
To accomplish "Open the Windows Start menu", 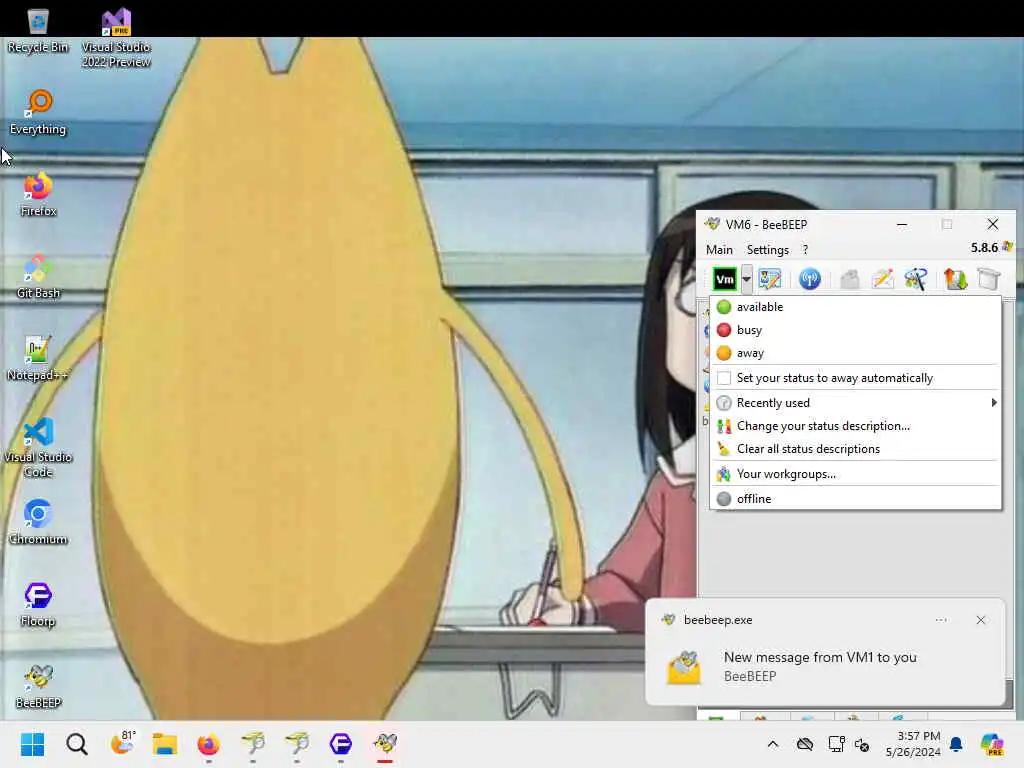I will pyautogui.click(x=32, y=744).
